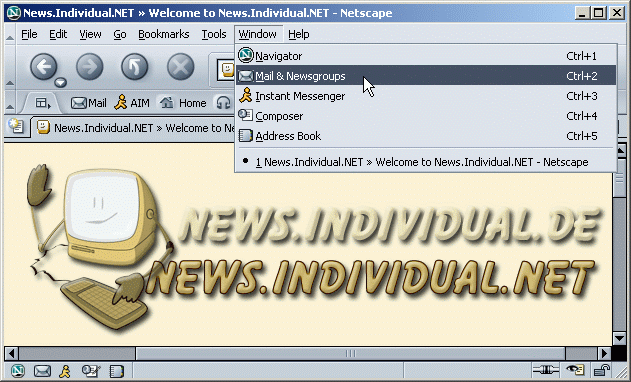The width and height of the screenshot is (631, 382).
Task: Open Instant Messenger icon in status bar
Action: coord(65,371)
